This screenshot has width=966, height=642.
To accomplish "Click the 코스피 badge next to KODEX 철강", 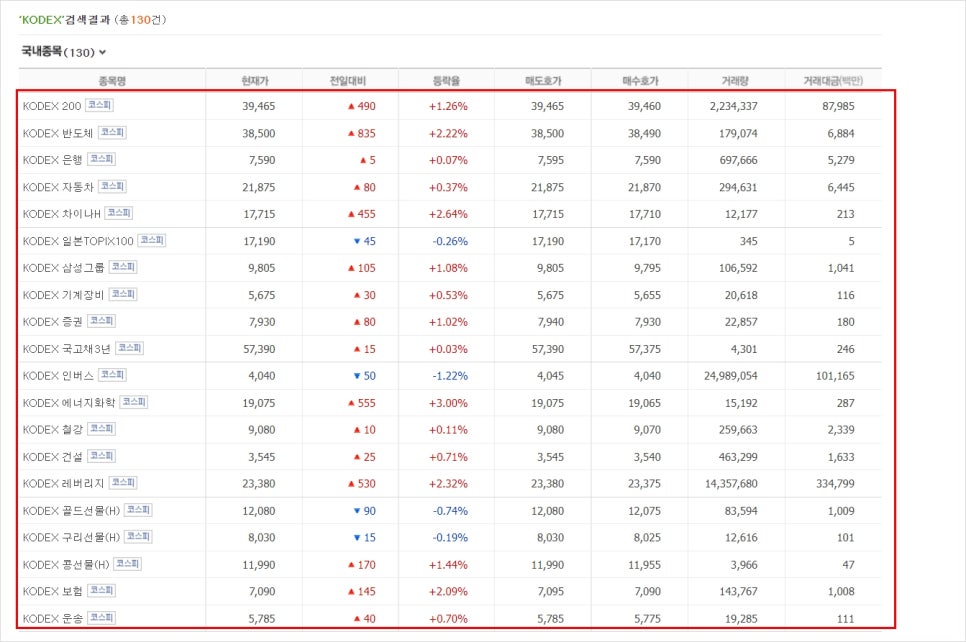I will point(102,429).
